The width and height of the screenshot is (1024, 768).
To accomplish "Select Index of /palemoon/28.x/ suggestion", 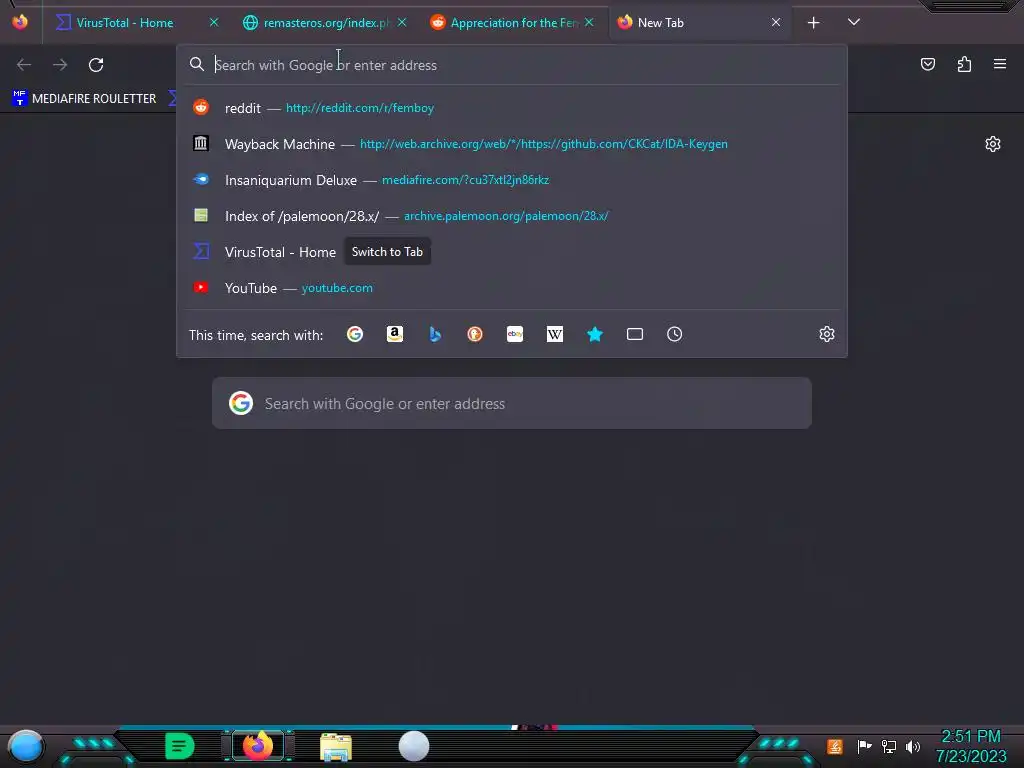I will point(512,216).
